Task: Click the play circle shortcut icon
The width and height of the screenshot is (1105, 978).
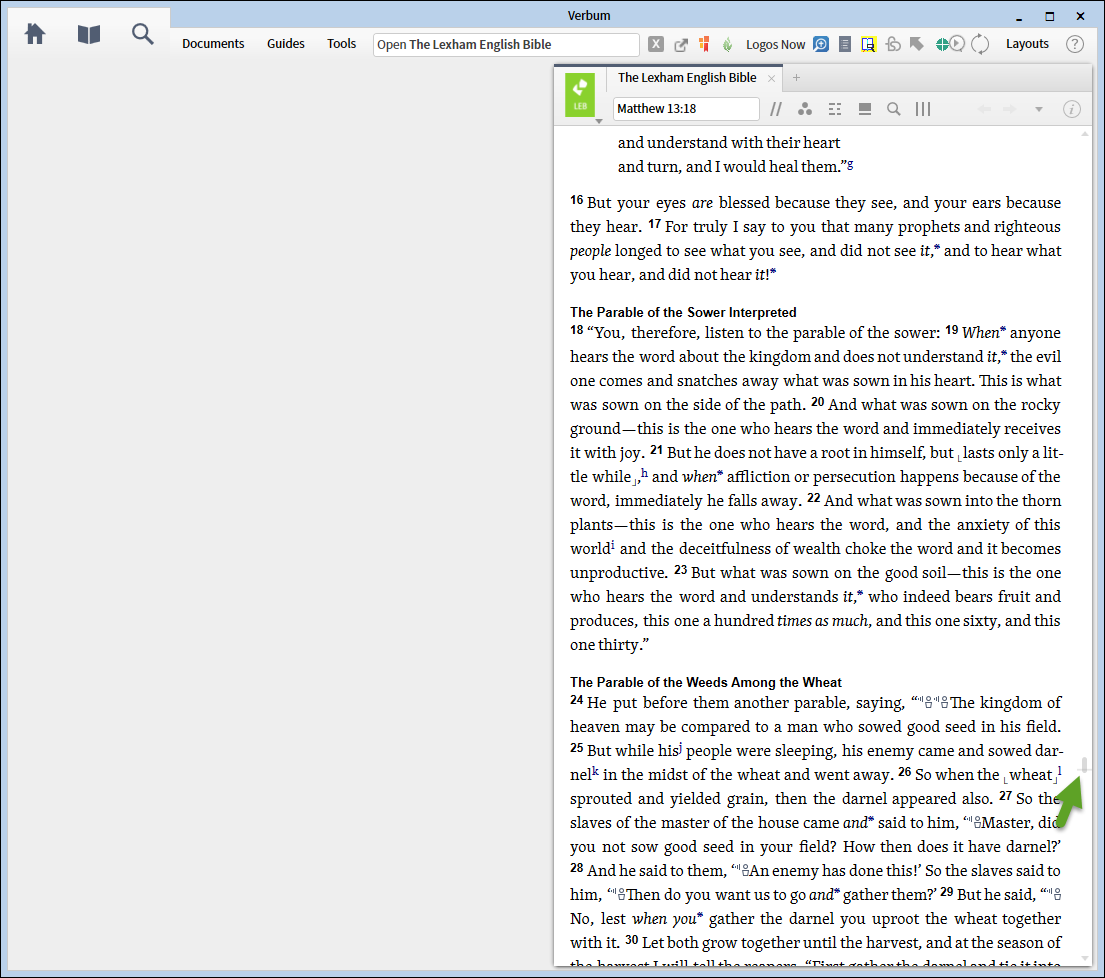Action: pyautogui.click(x=957, y=44)
